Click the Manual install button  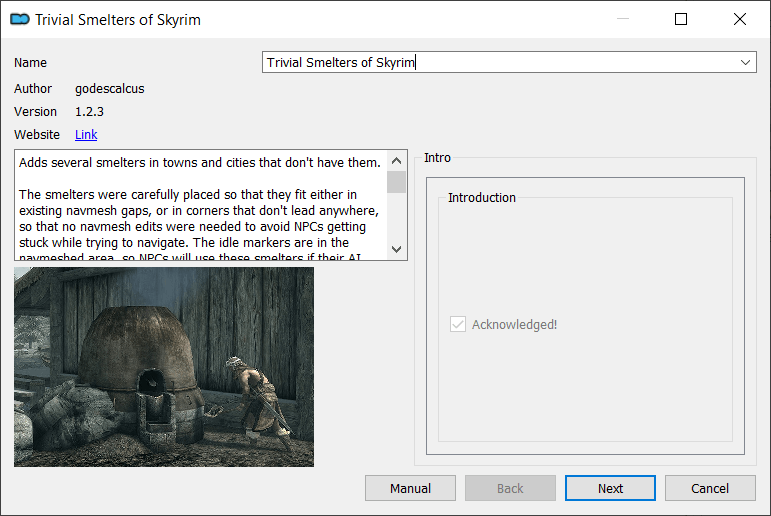(x=410, y=488)
